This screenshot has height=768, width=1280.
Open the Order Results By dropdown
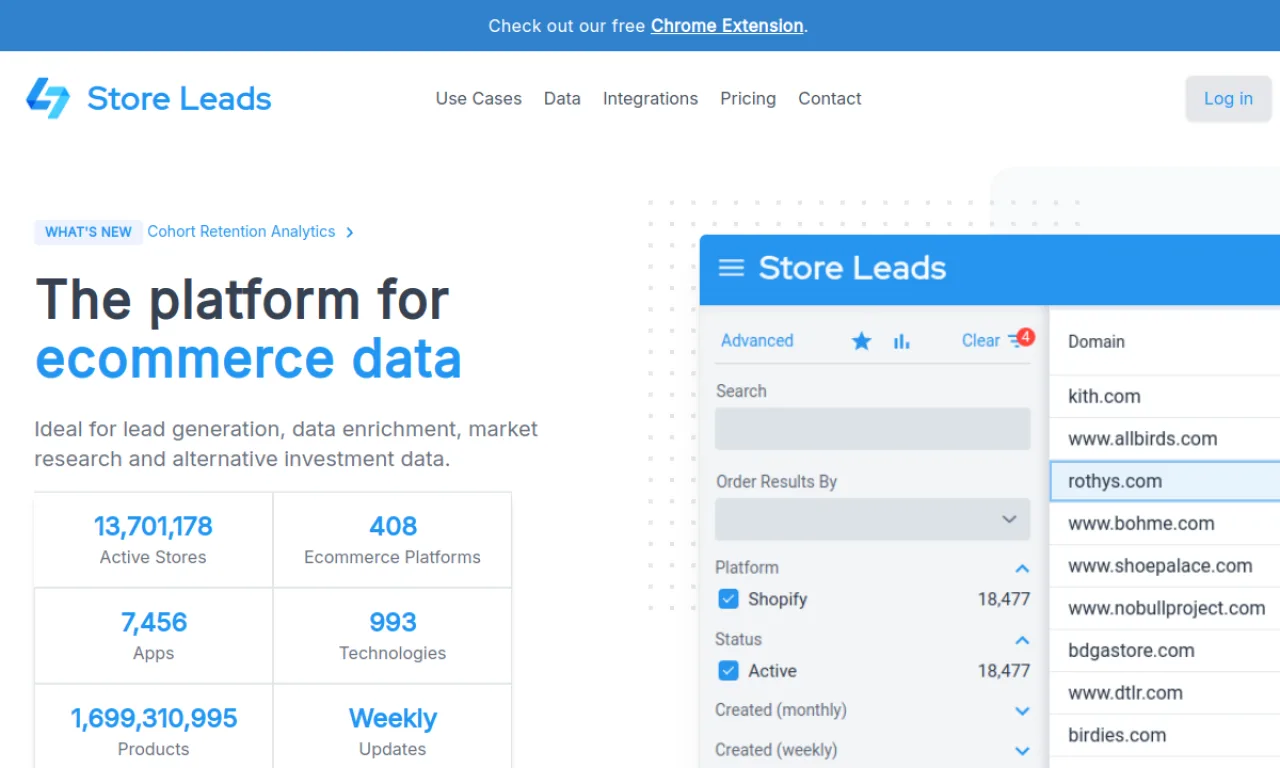(873, 519)
